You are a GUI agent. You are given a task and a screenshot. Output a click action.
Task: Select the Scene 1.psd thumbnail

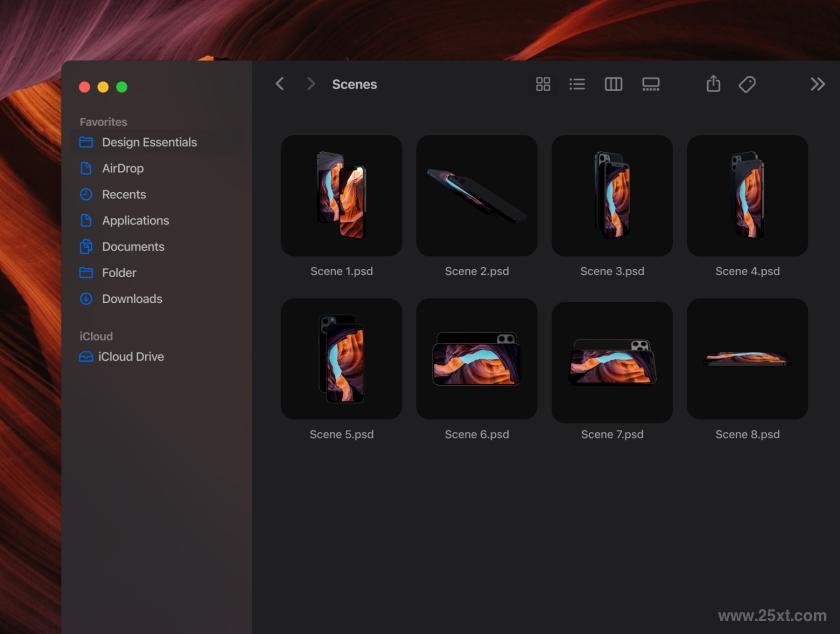click(341, 196)
